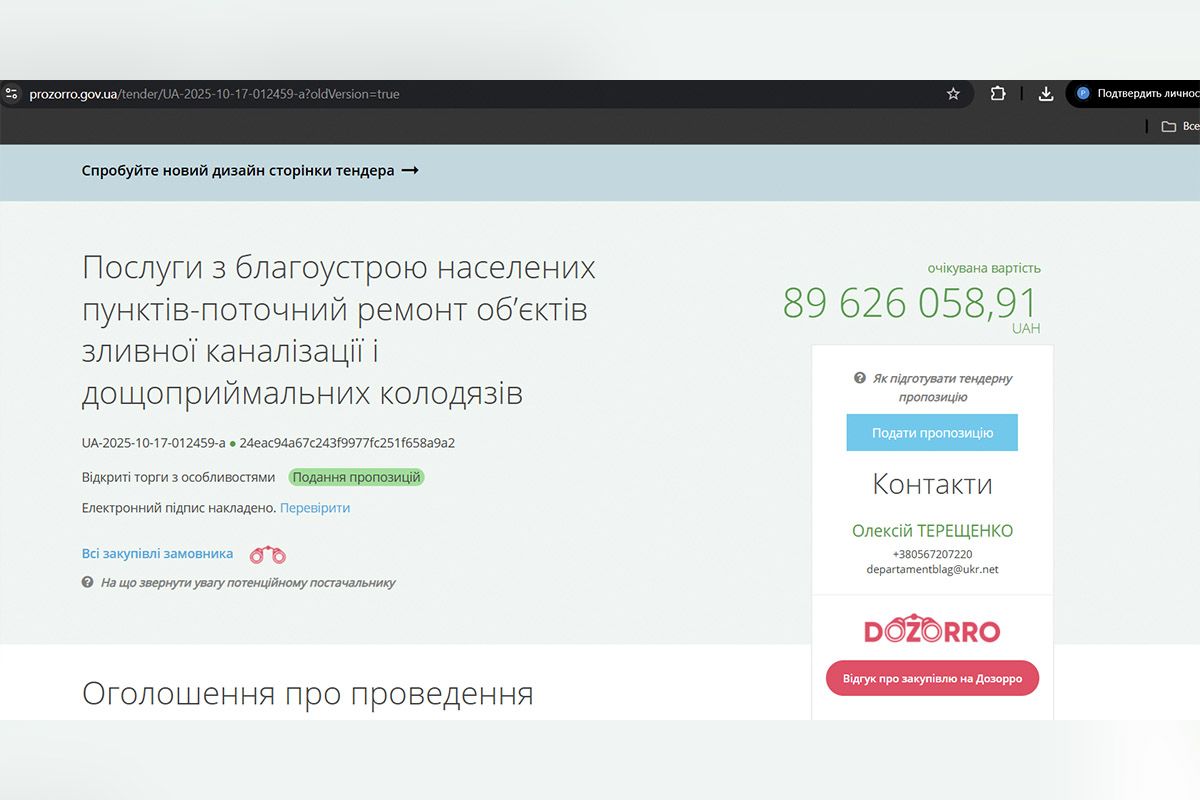The height and width of the screenshot is (800, 1200).
Task: Click the site information icon in the address bar
Action: (x=12, y=93)
